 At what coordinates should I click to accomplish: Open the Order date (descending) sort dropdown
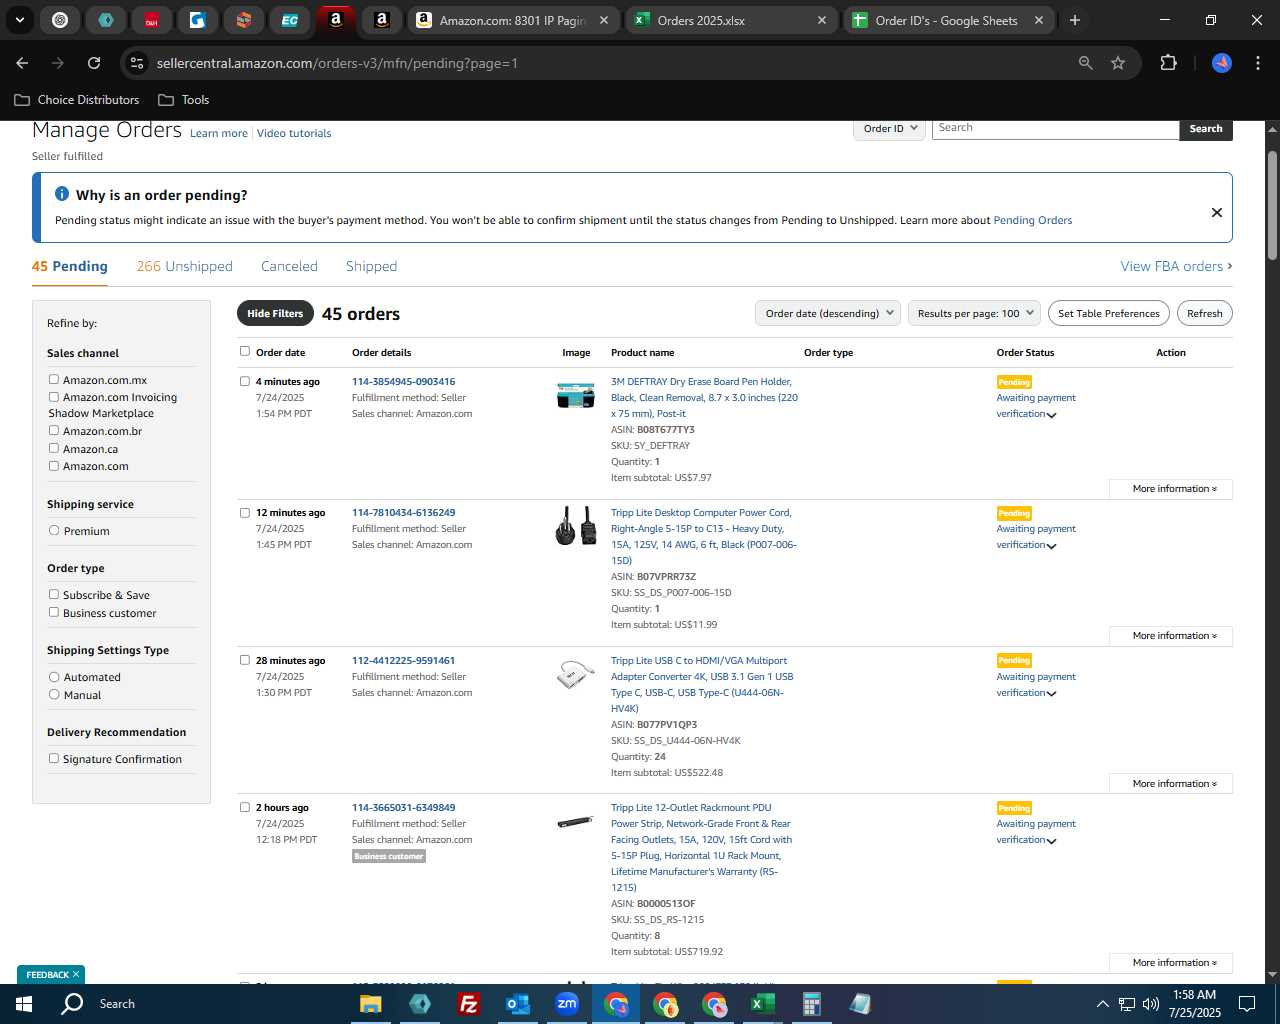click(x=828, y=313)
